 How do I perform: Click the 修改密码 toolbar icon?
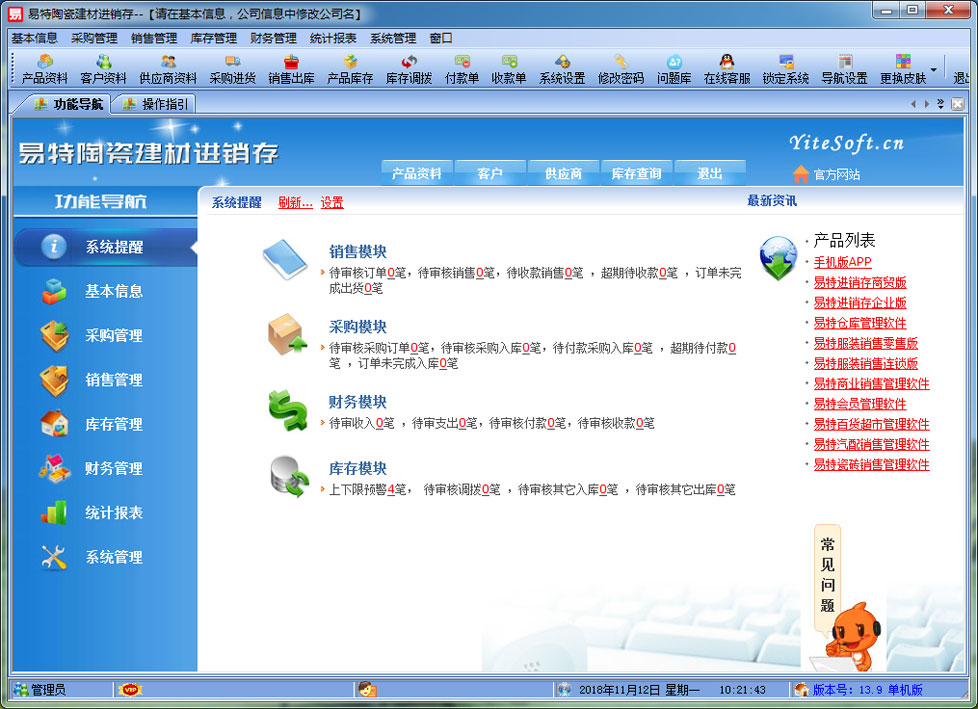[x=621, y=69]
